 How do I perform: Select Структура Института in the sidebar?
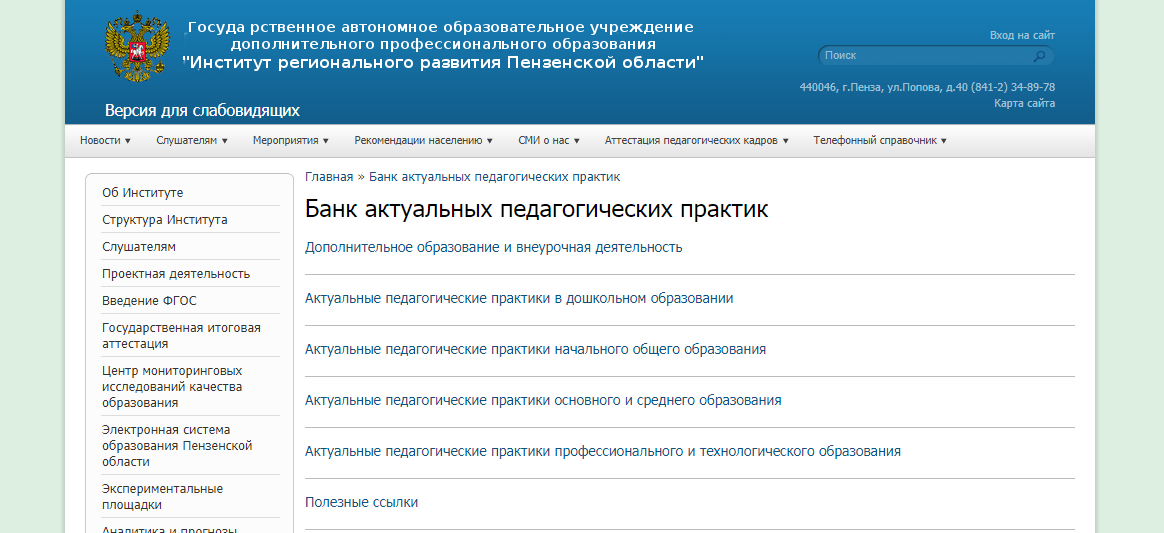point(165,220)
